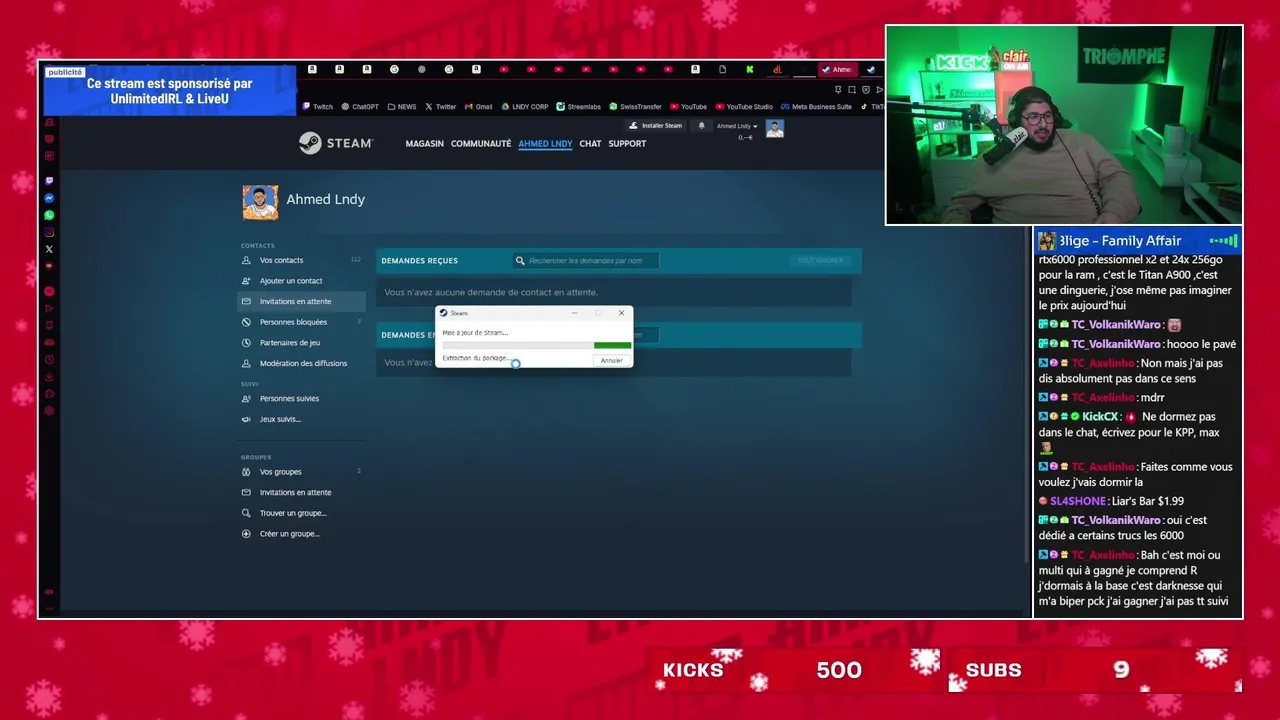The image size is (1280, 720).
Task: Click the Steam update progress bar
Action: pos(537,345)
